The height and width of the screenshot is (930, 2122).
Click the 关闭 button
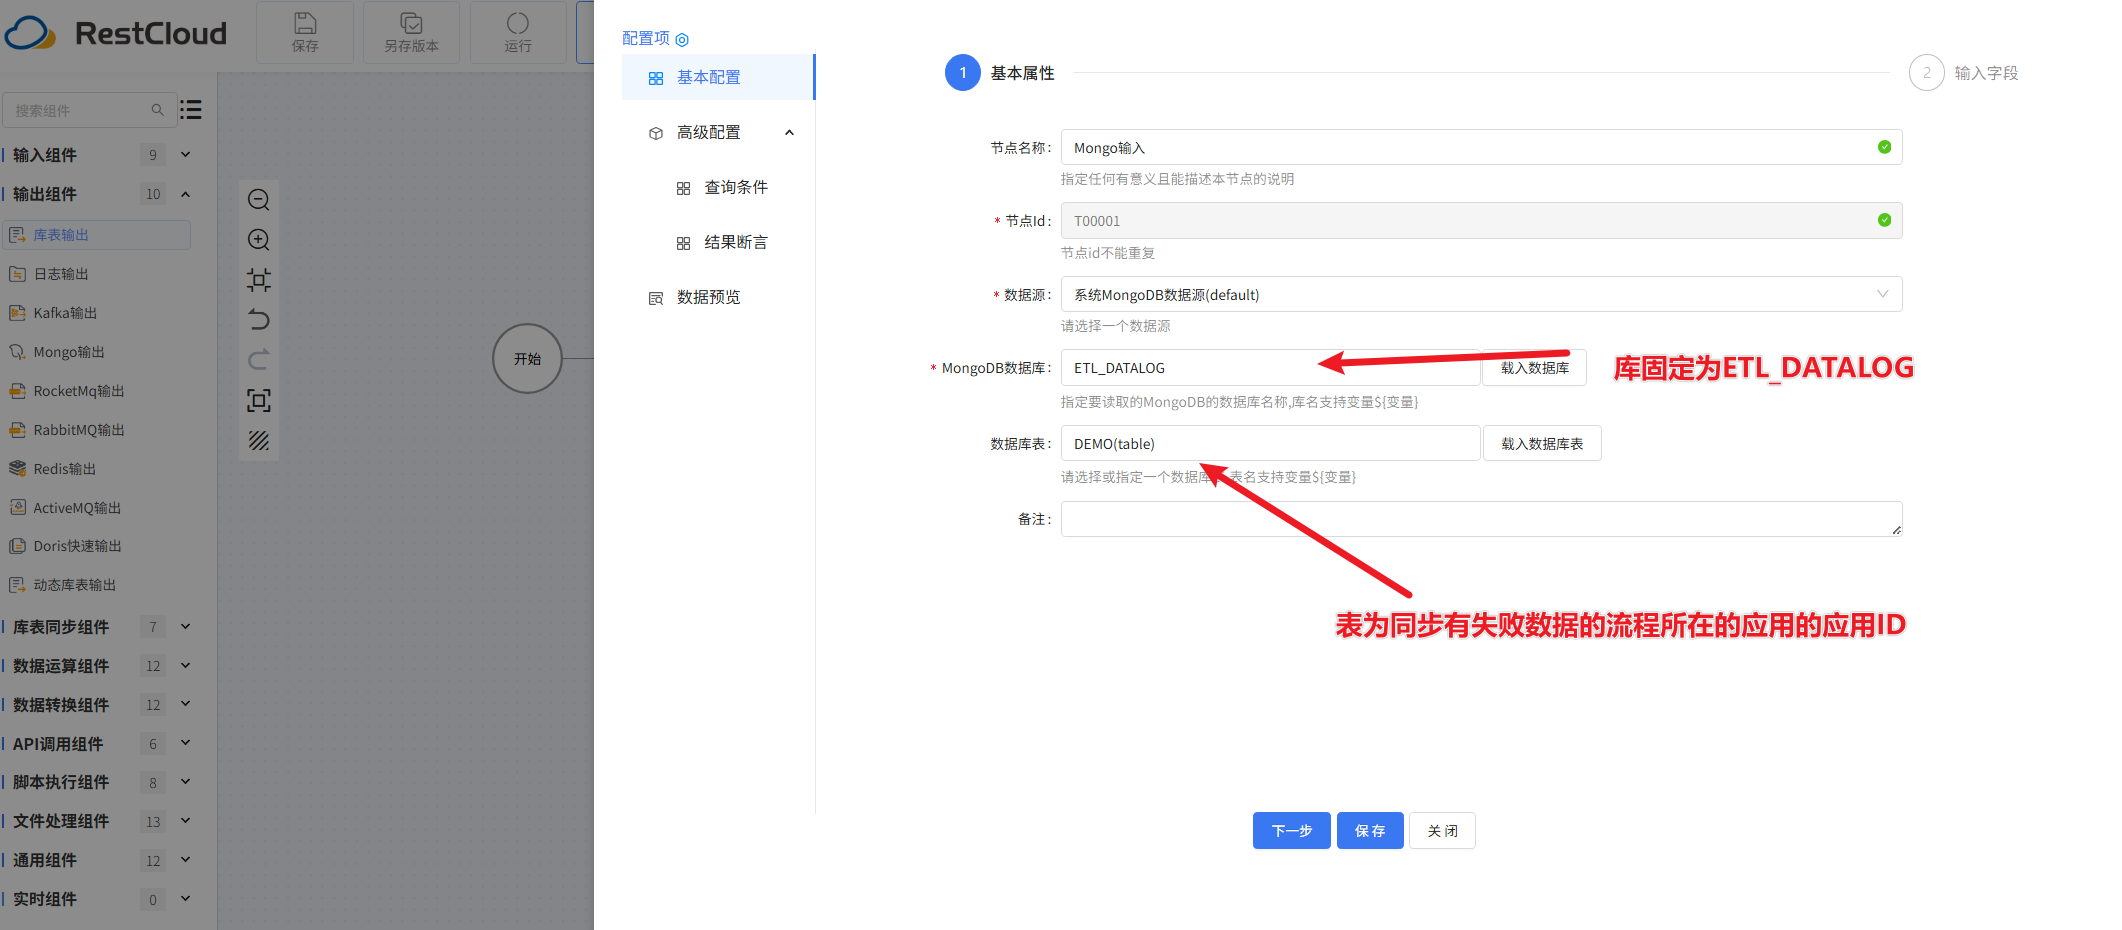tap(1442, 831)
